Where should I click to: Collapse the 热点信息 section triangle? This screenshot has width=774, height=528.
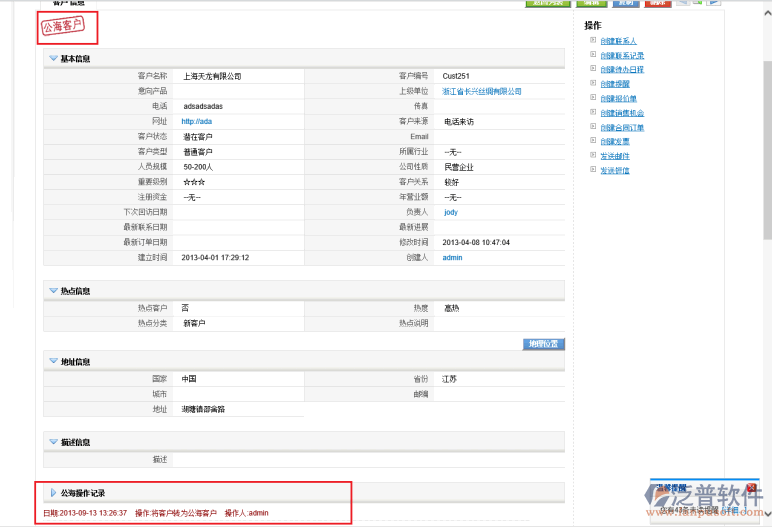[53, 291]
